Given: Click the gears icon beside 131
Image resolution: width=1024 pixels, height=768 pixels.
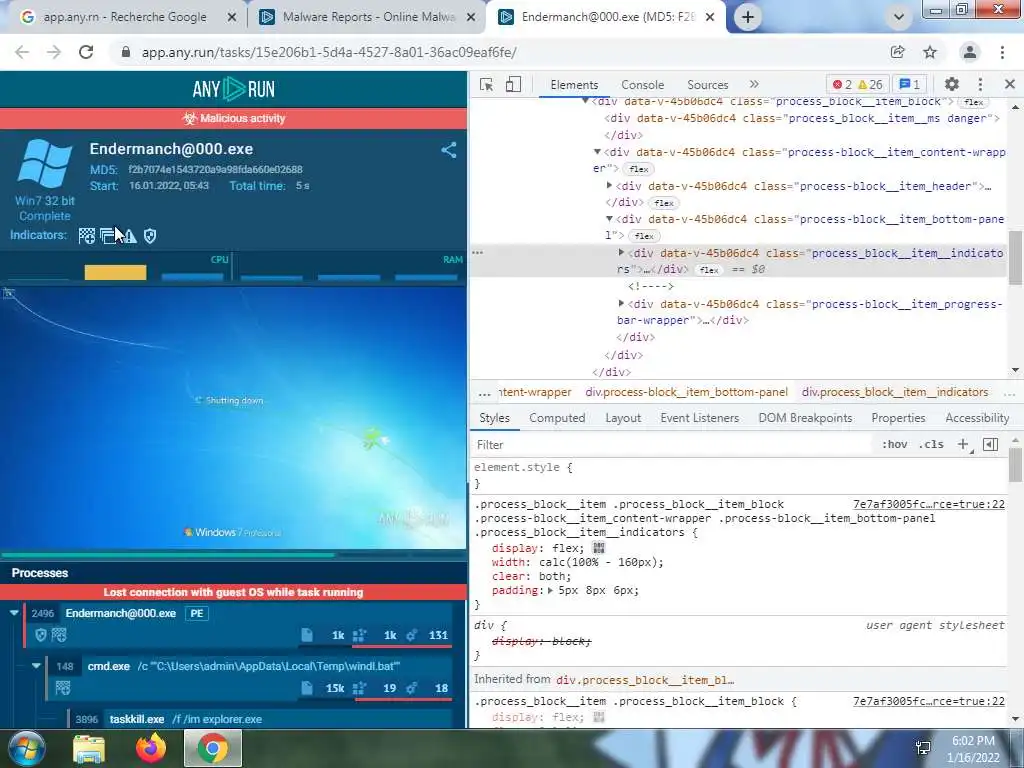Looking at the screenshot, I should pos(411,635).
